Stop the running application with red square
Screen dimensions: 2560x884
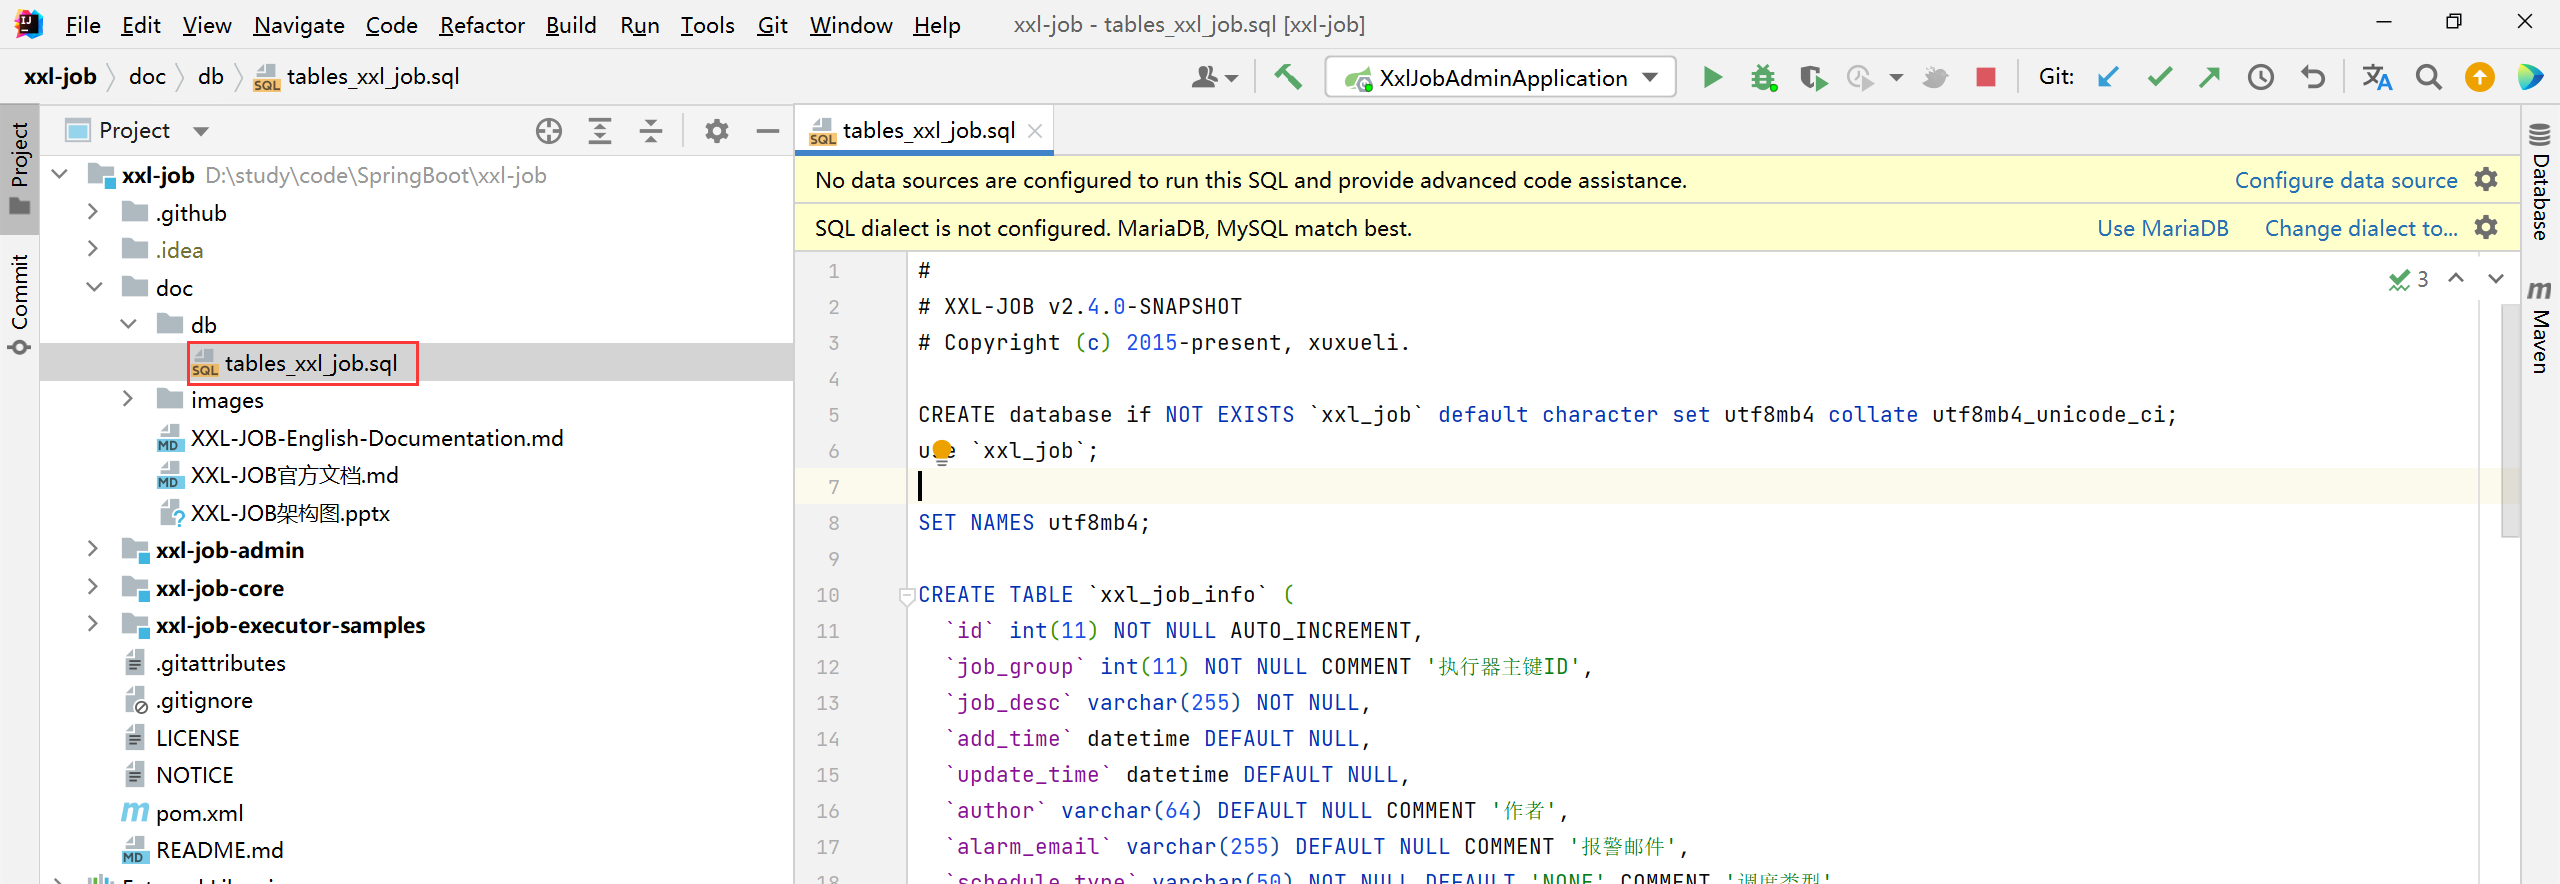tap(1986, 77)
